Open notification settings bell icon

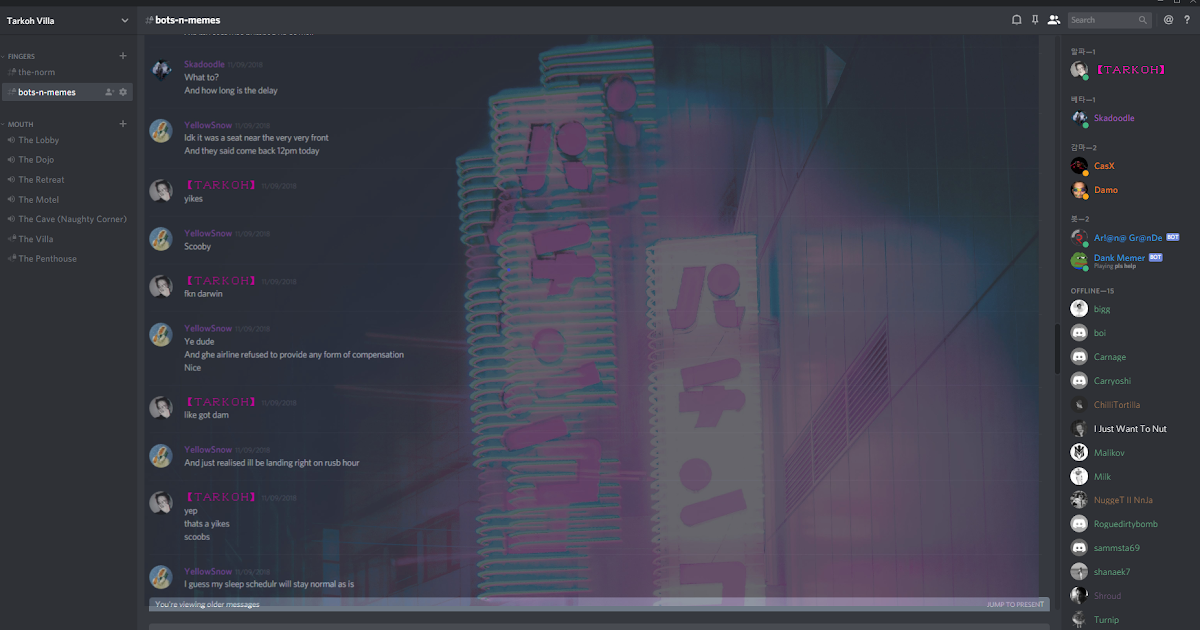pyautogui.click(x=1017, y=19)
